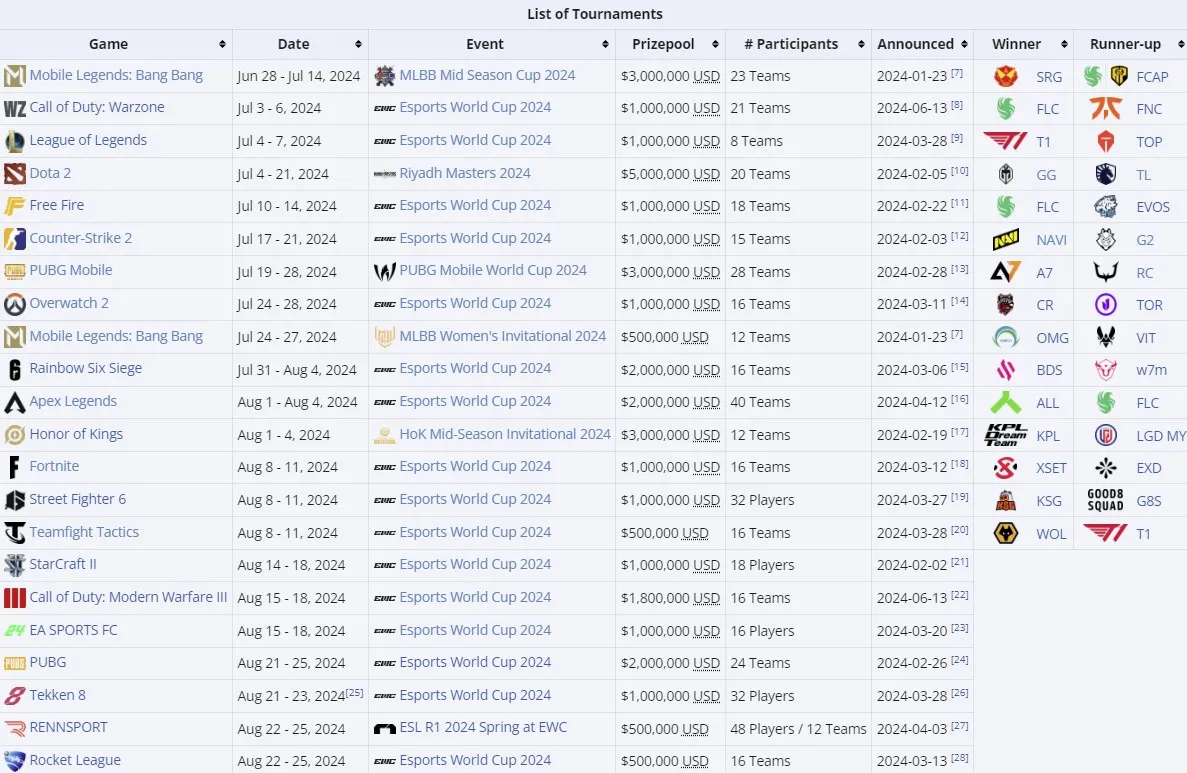
Task: Click the Tekken 8 game icon
Action: [x=14, y=695]
